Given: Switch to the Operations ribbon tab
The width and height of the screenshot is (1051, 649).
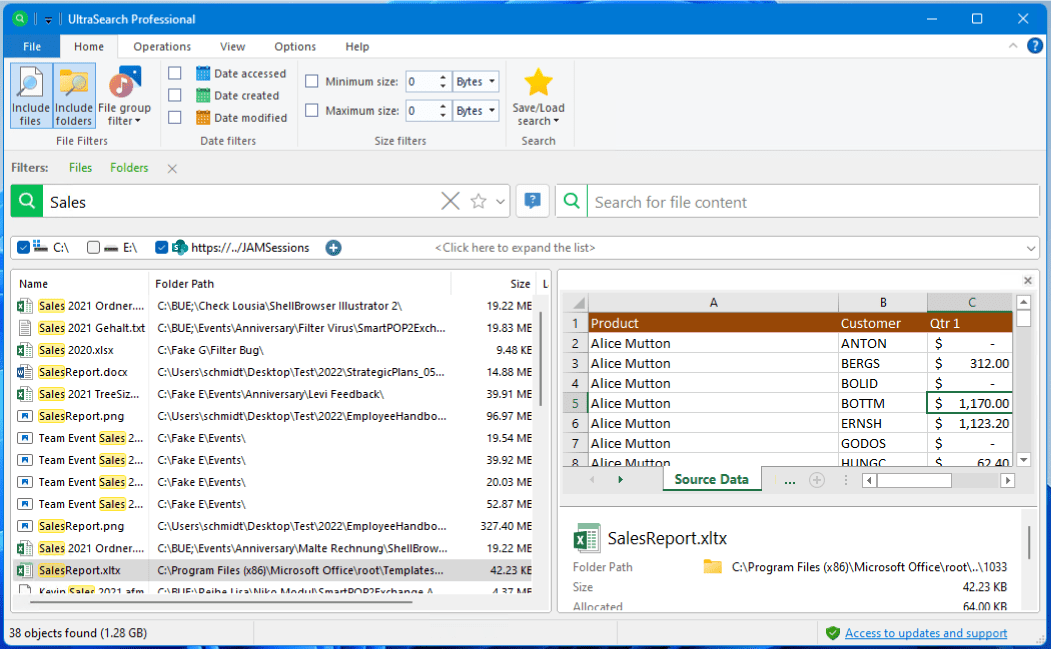Looking at the screenshot, I should [162, 46].
